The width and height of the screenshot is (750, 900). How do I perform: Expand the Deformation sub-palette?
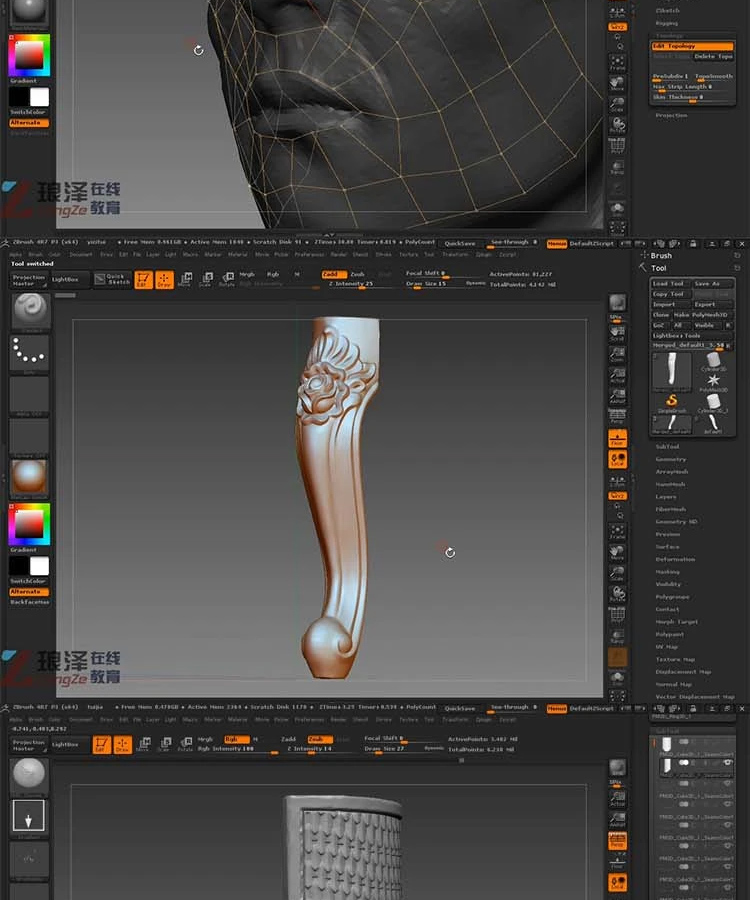(675, 559)
